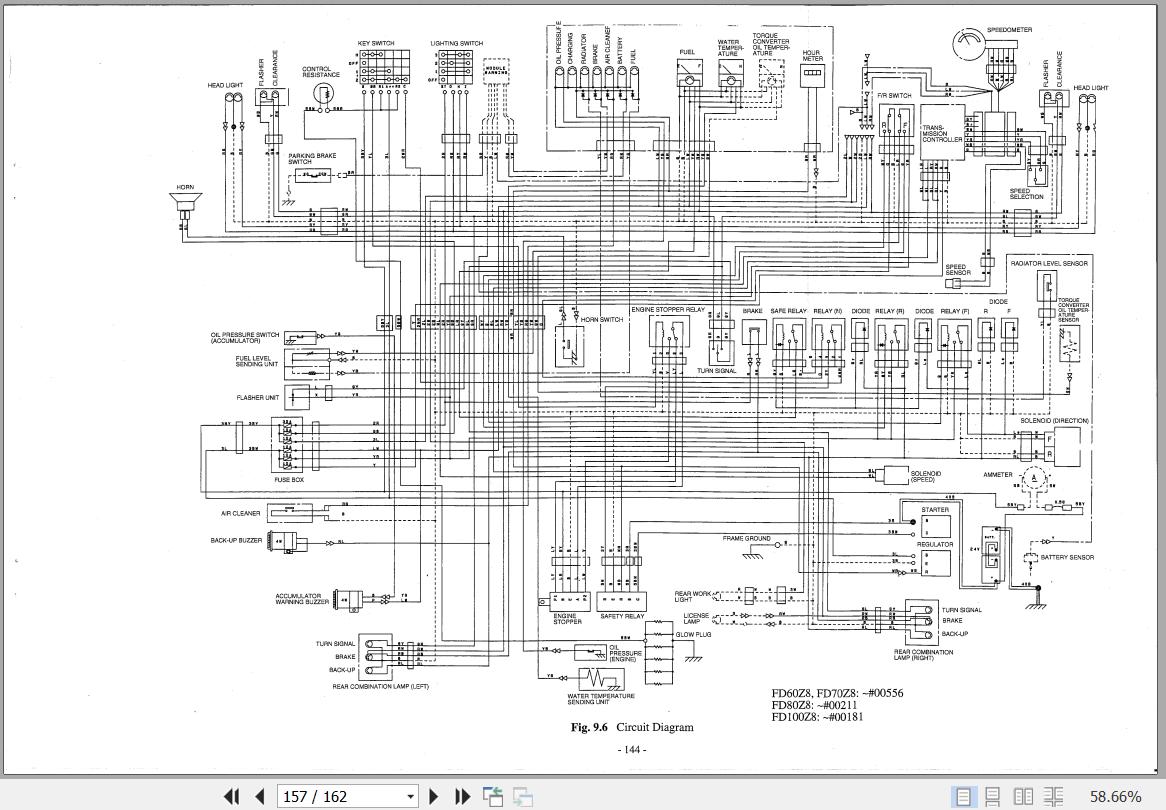The height and width of the screenshot is (810, 1166).
Task: Go to the next page
Action: [435, 797]
